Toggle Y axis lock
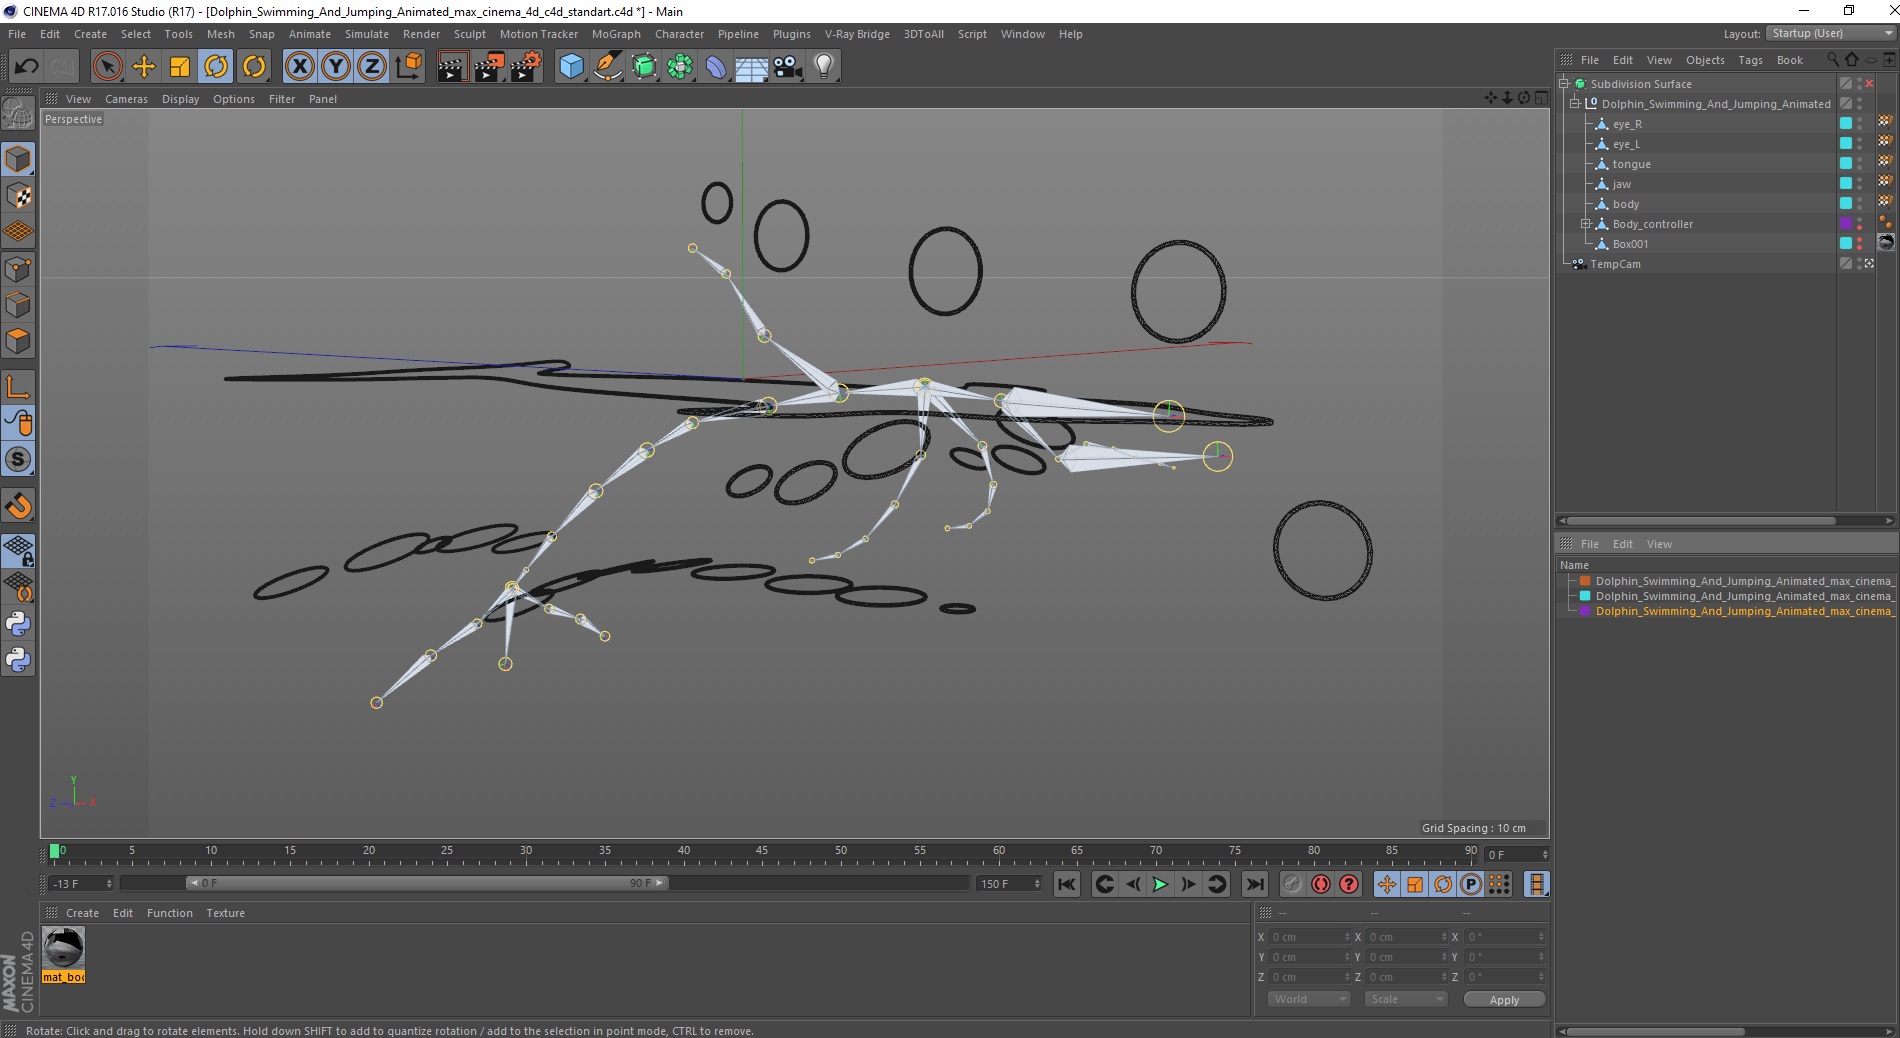The image size is (1900, 1038). pyautogui.click(x=336, y=66)
